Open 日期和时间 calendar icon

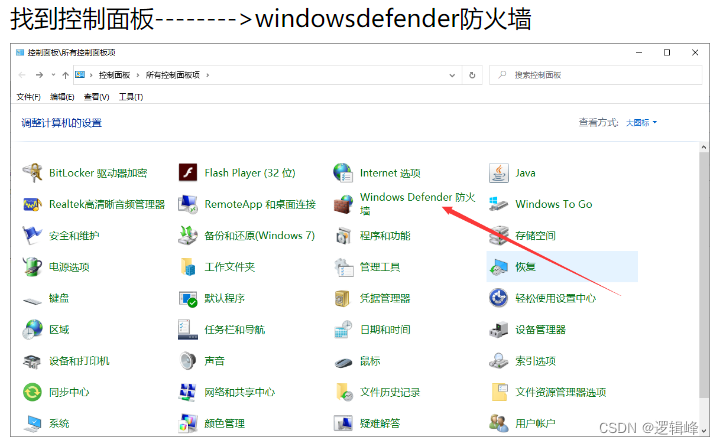pos(343,330)
